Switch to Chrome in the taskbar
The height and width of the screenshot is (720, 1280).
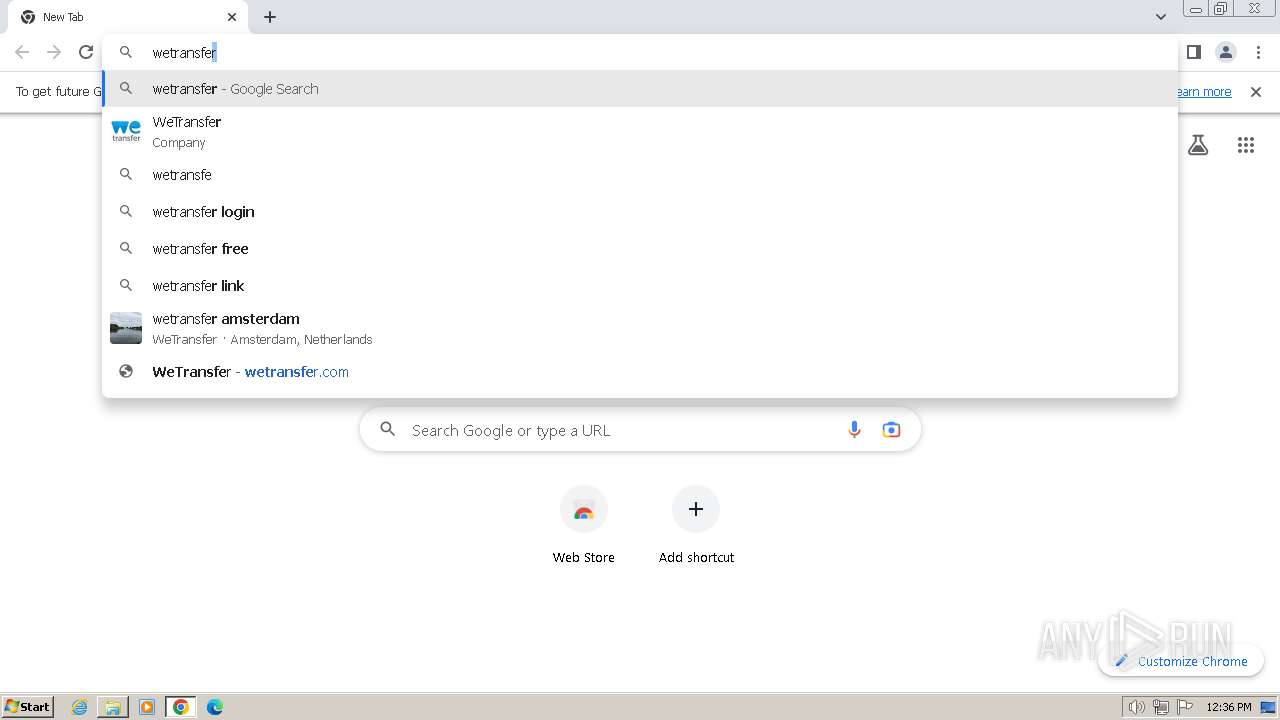coord(180,707)
